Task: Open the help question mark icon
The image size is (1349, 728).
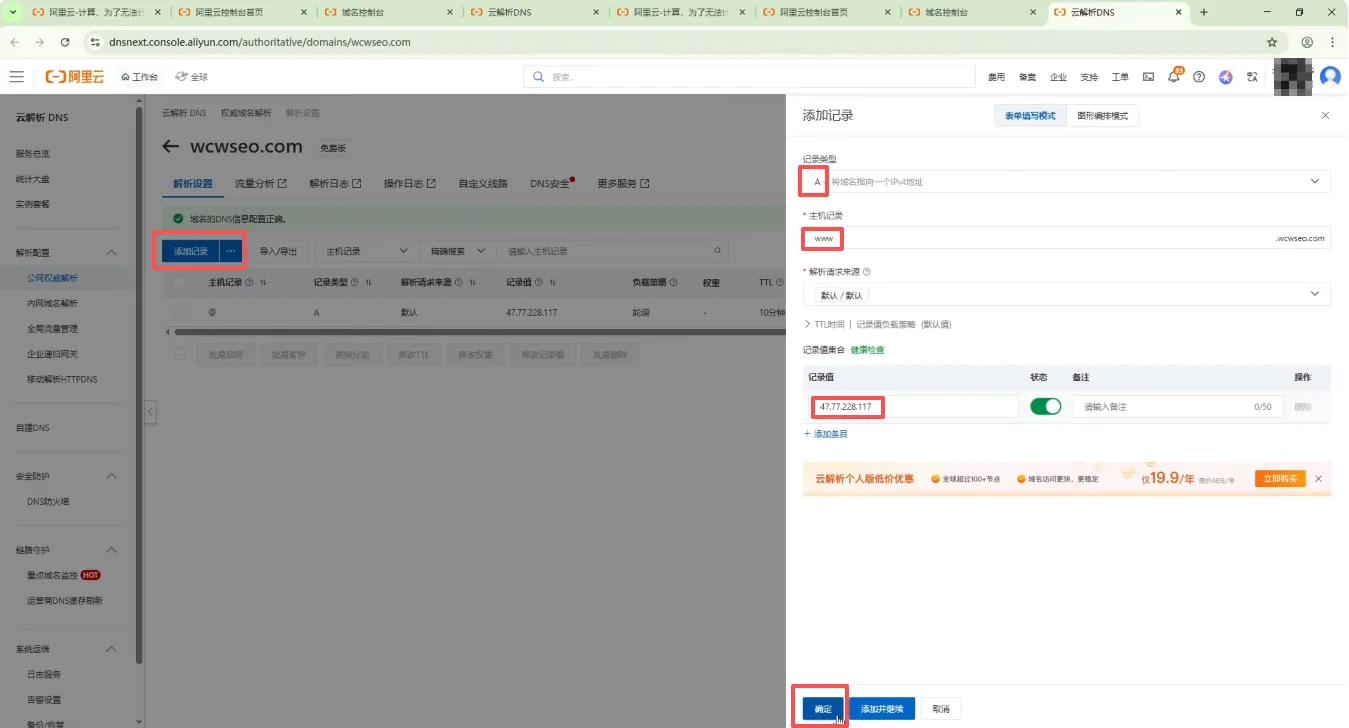Action: click(1199, 77)
